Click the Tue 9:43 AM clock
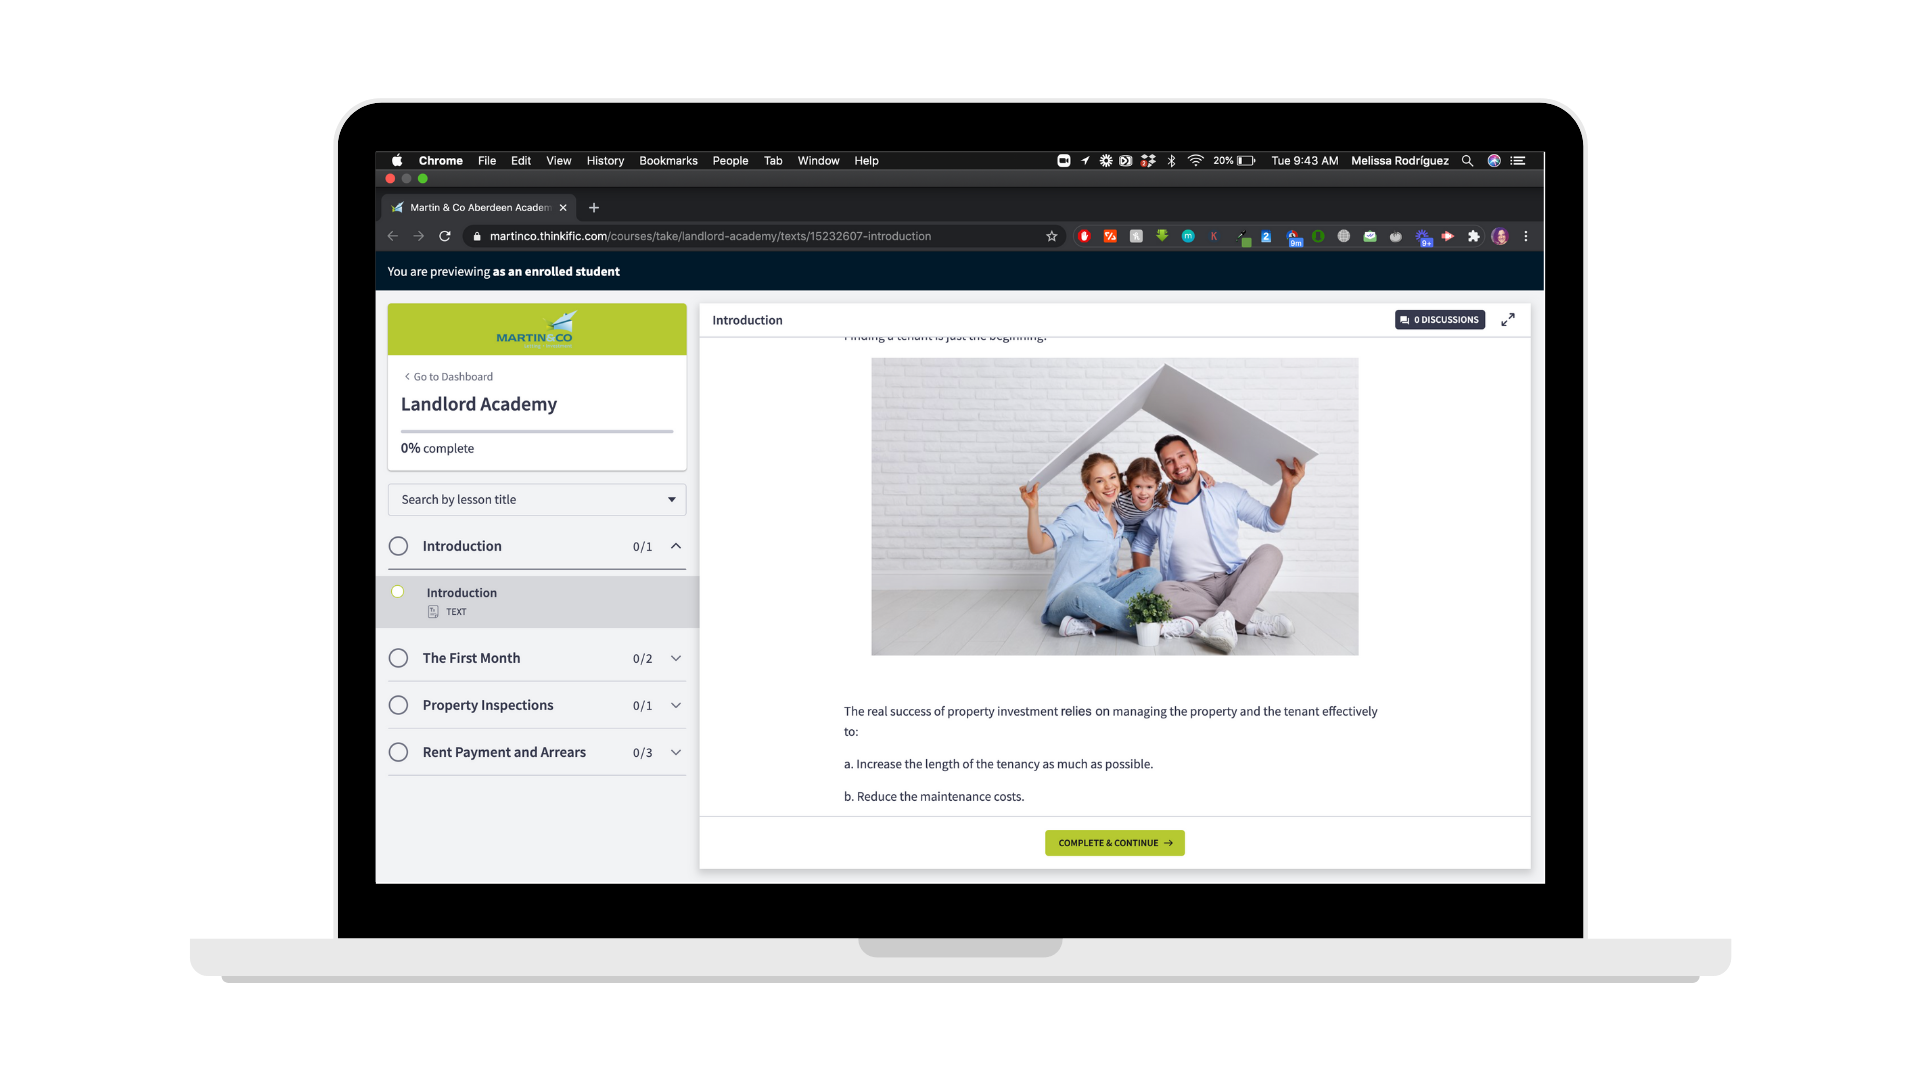 click(x=1304, y=161)
